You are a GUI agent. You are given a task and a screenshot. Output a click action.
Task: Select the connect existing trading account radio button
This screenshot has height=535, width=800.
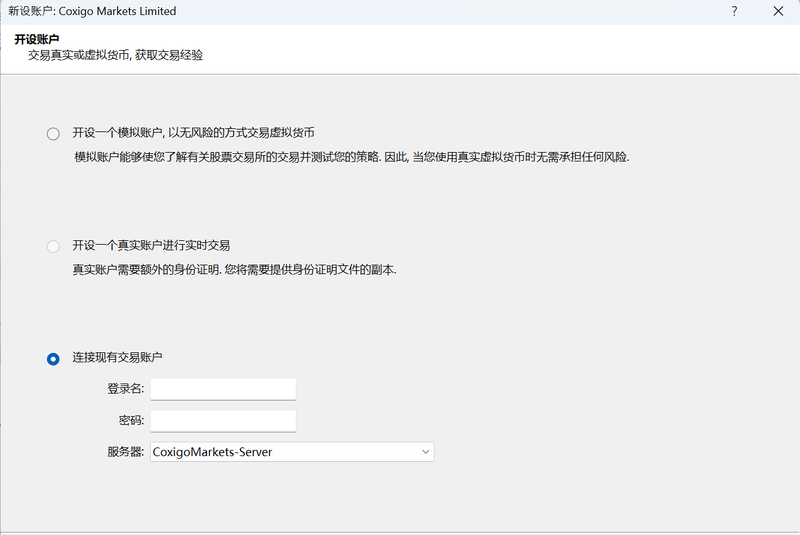(53, 359)
